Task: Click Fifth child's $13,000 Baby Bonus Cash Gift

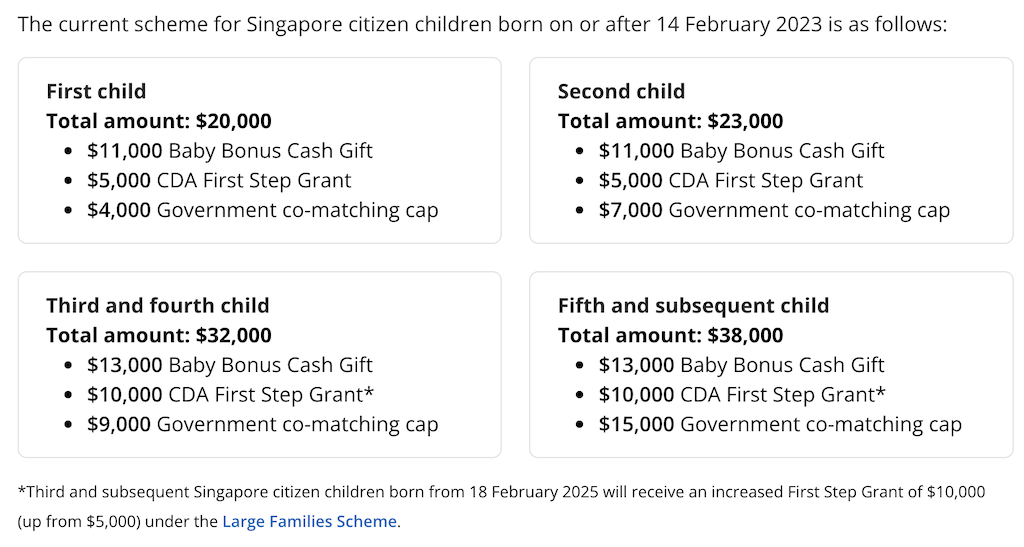Action: click(x=741, y=365)
